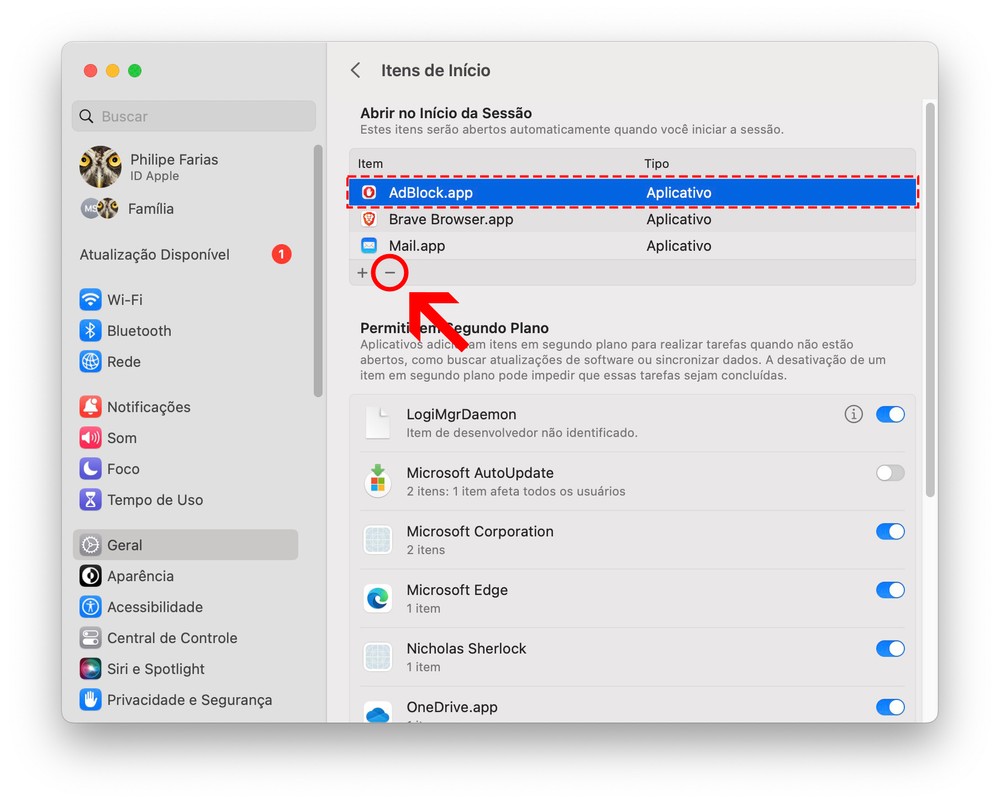1000x804 pixels.
Task: Open the Central de Controle icon
Action: click(91, 638)
